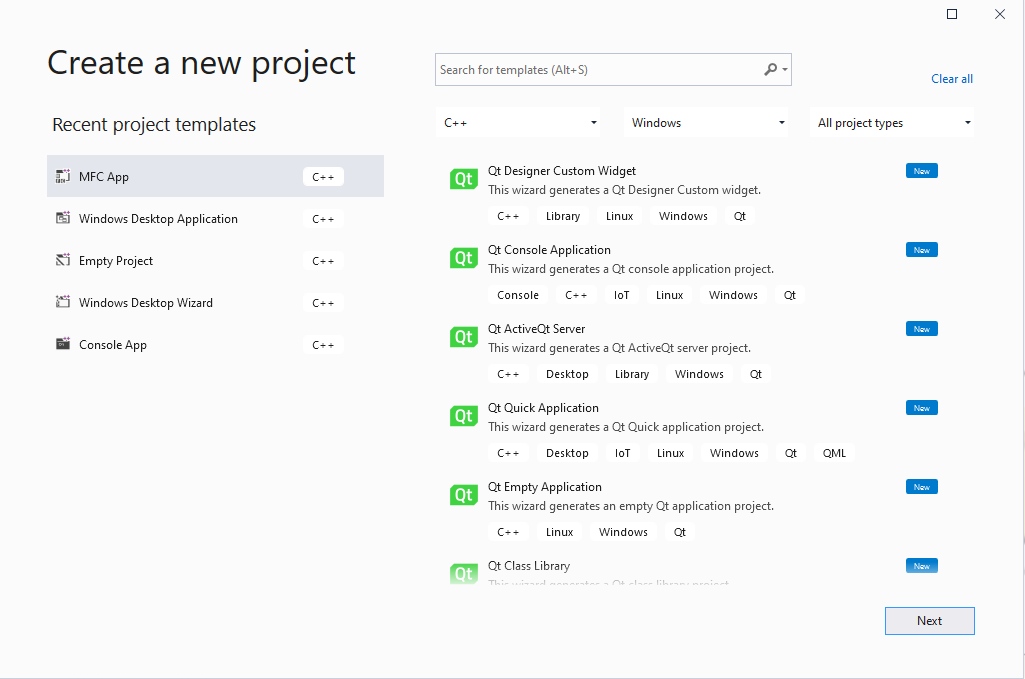Screen dimensions: 1025x679
Task: Select Qt ActiveQt Server title
Action: click(x=536, y=329)
